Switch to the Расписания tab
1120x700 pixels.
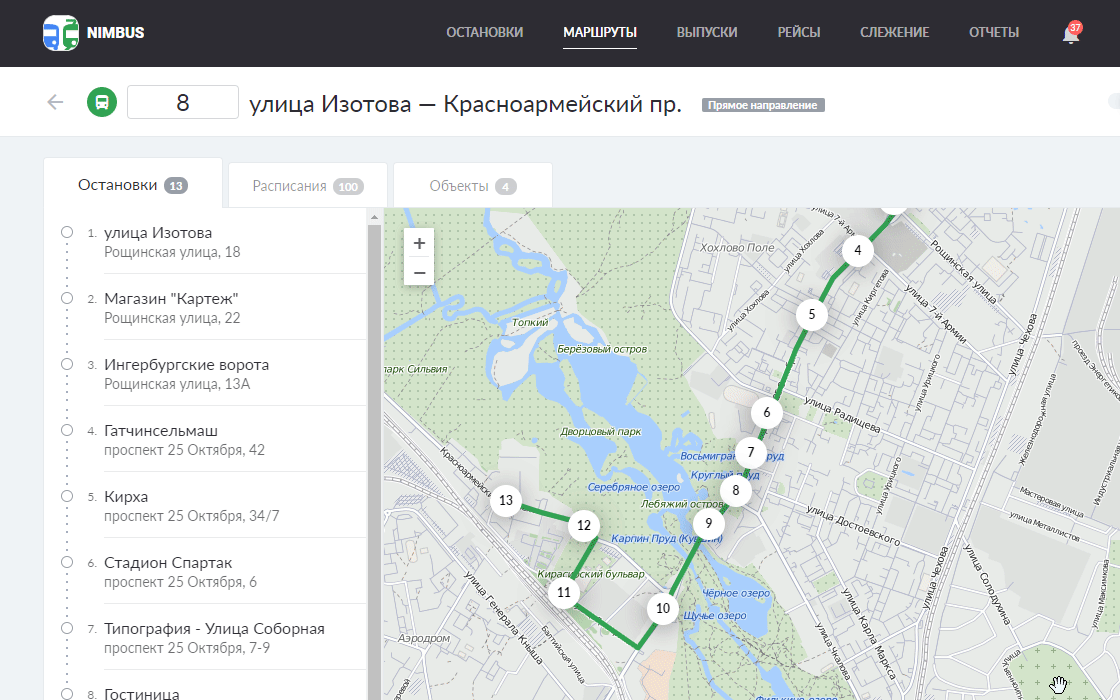tap(308, 186)
